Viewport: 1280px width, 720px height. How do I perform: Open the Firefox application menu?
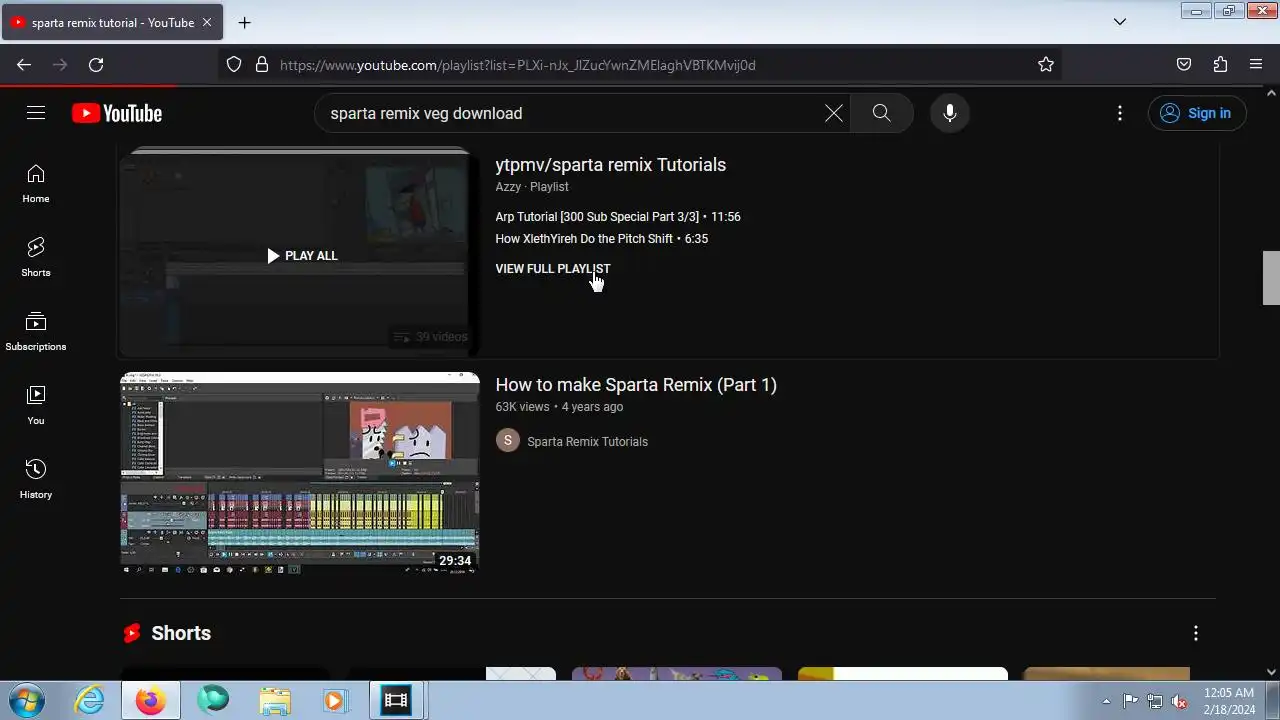[x=1256, y=65]
